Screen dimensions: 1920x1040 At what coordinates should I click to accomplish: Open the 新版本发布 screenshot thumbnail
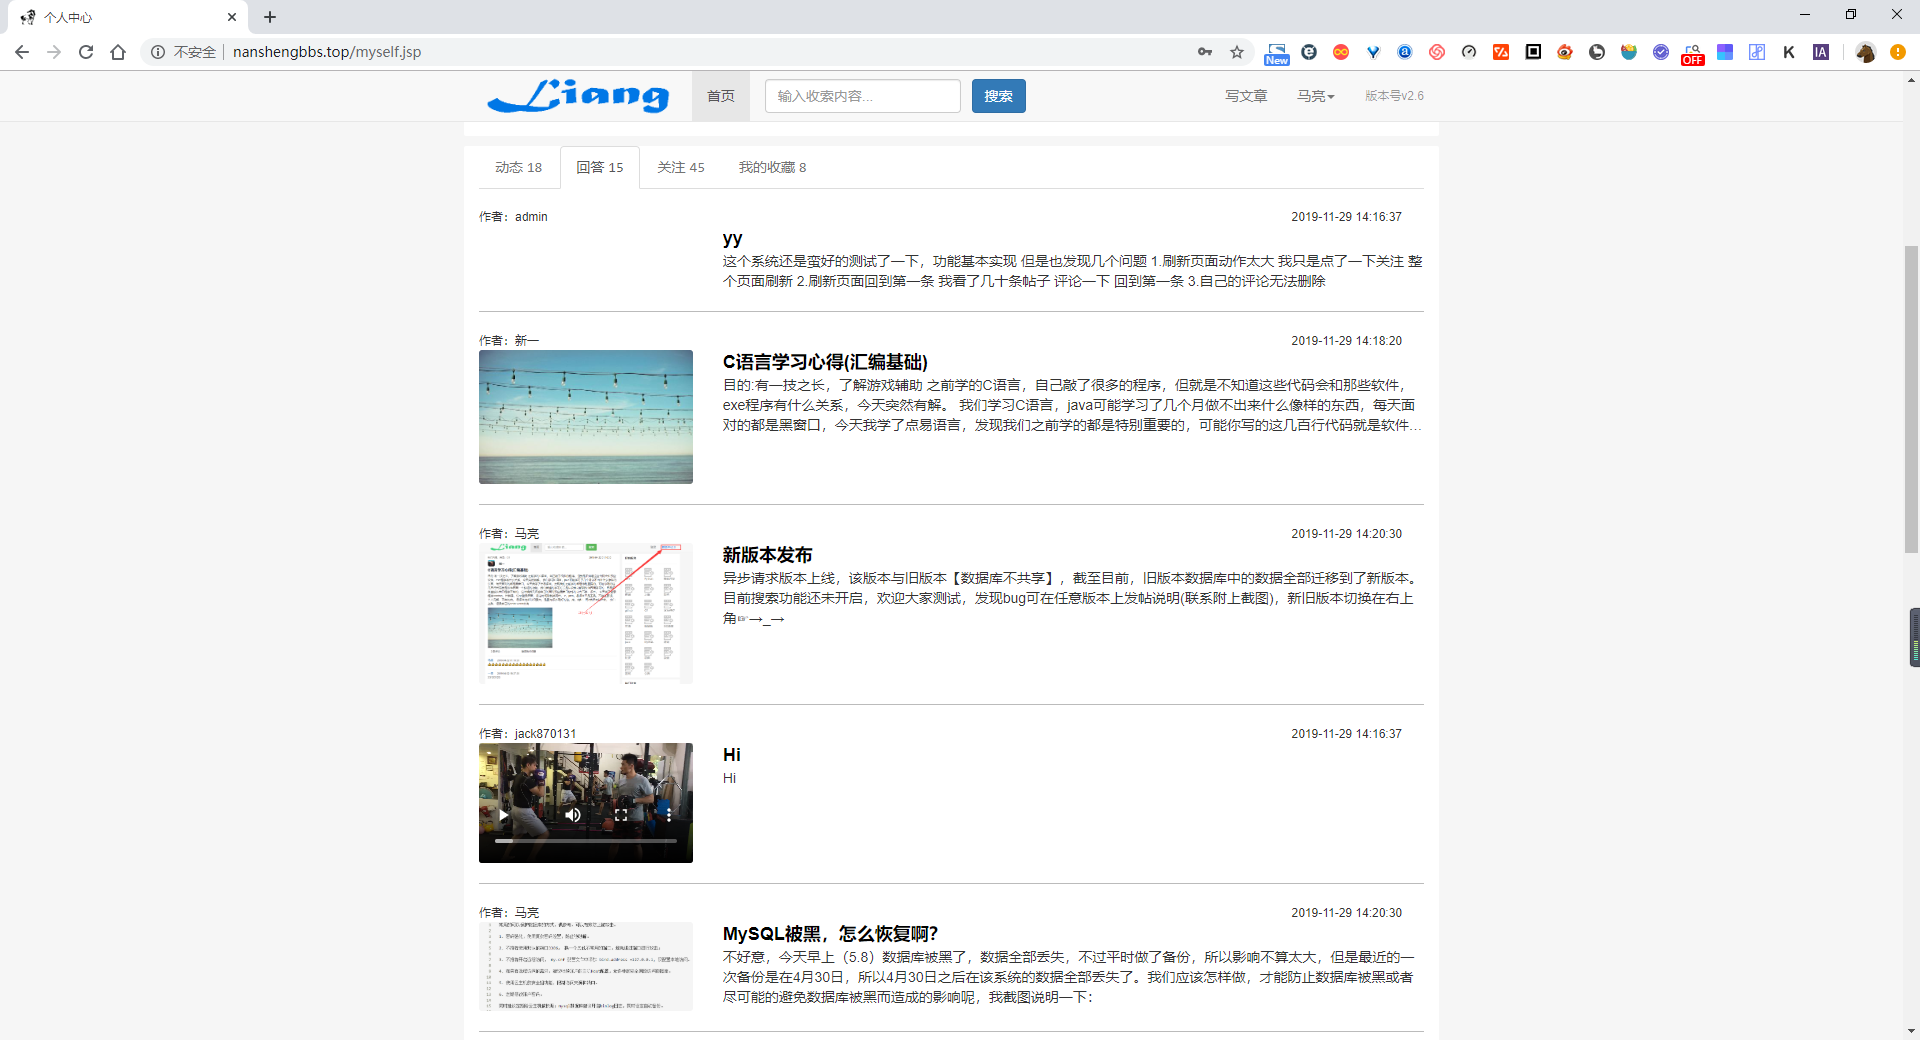pos(586,614)
